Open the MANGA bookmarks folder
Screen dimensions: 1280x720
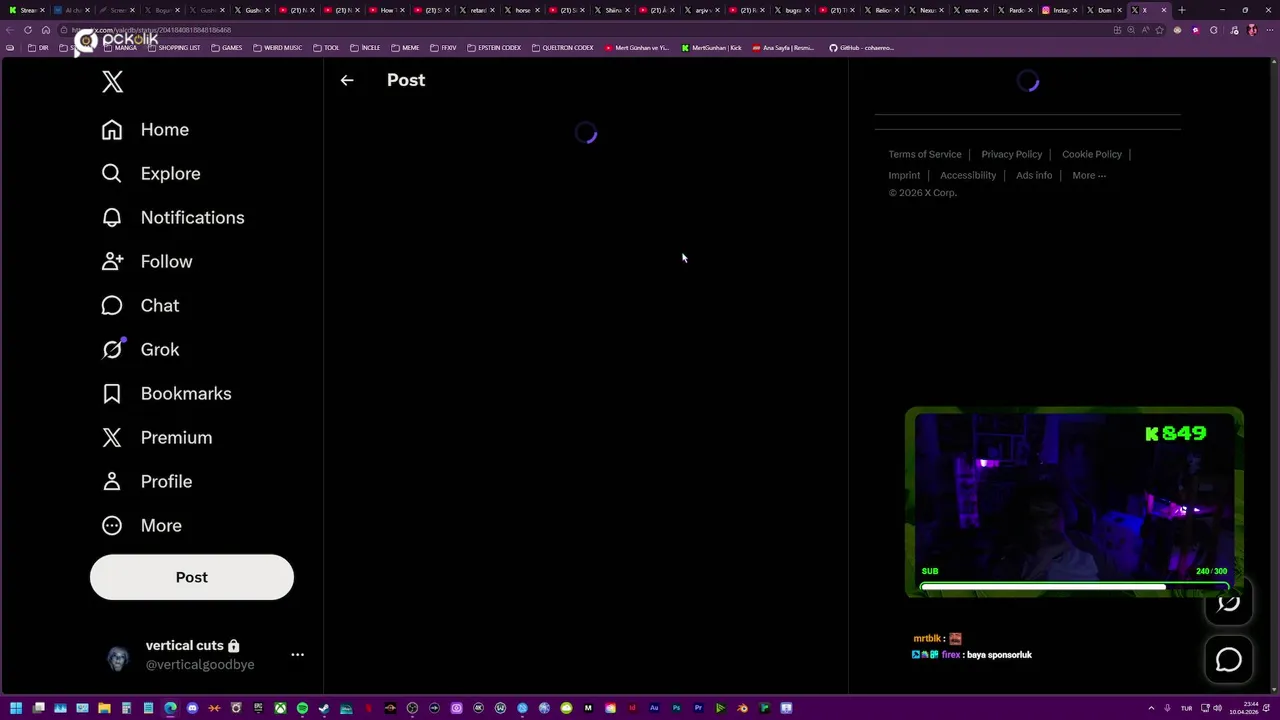tap(118, 48)
